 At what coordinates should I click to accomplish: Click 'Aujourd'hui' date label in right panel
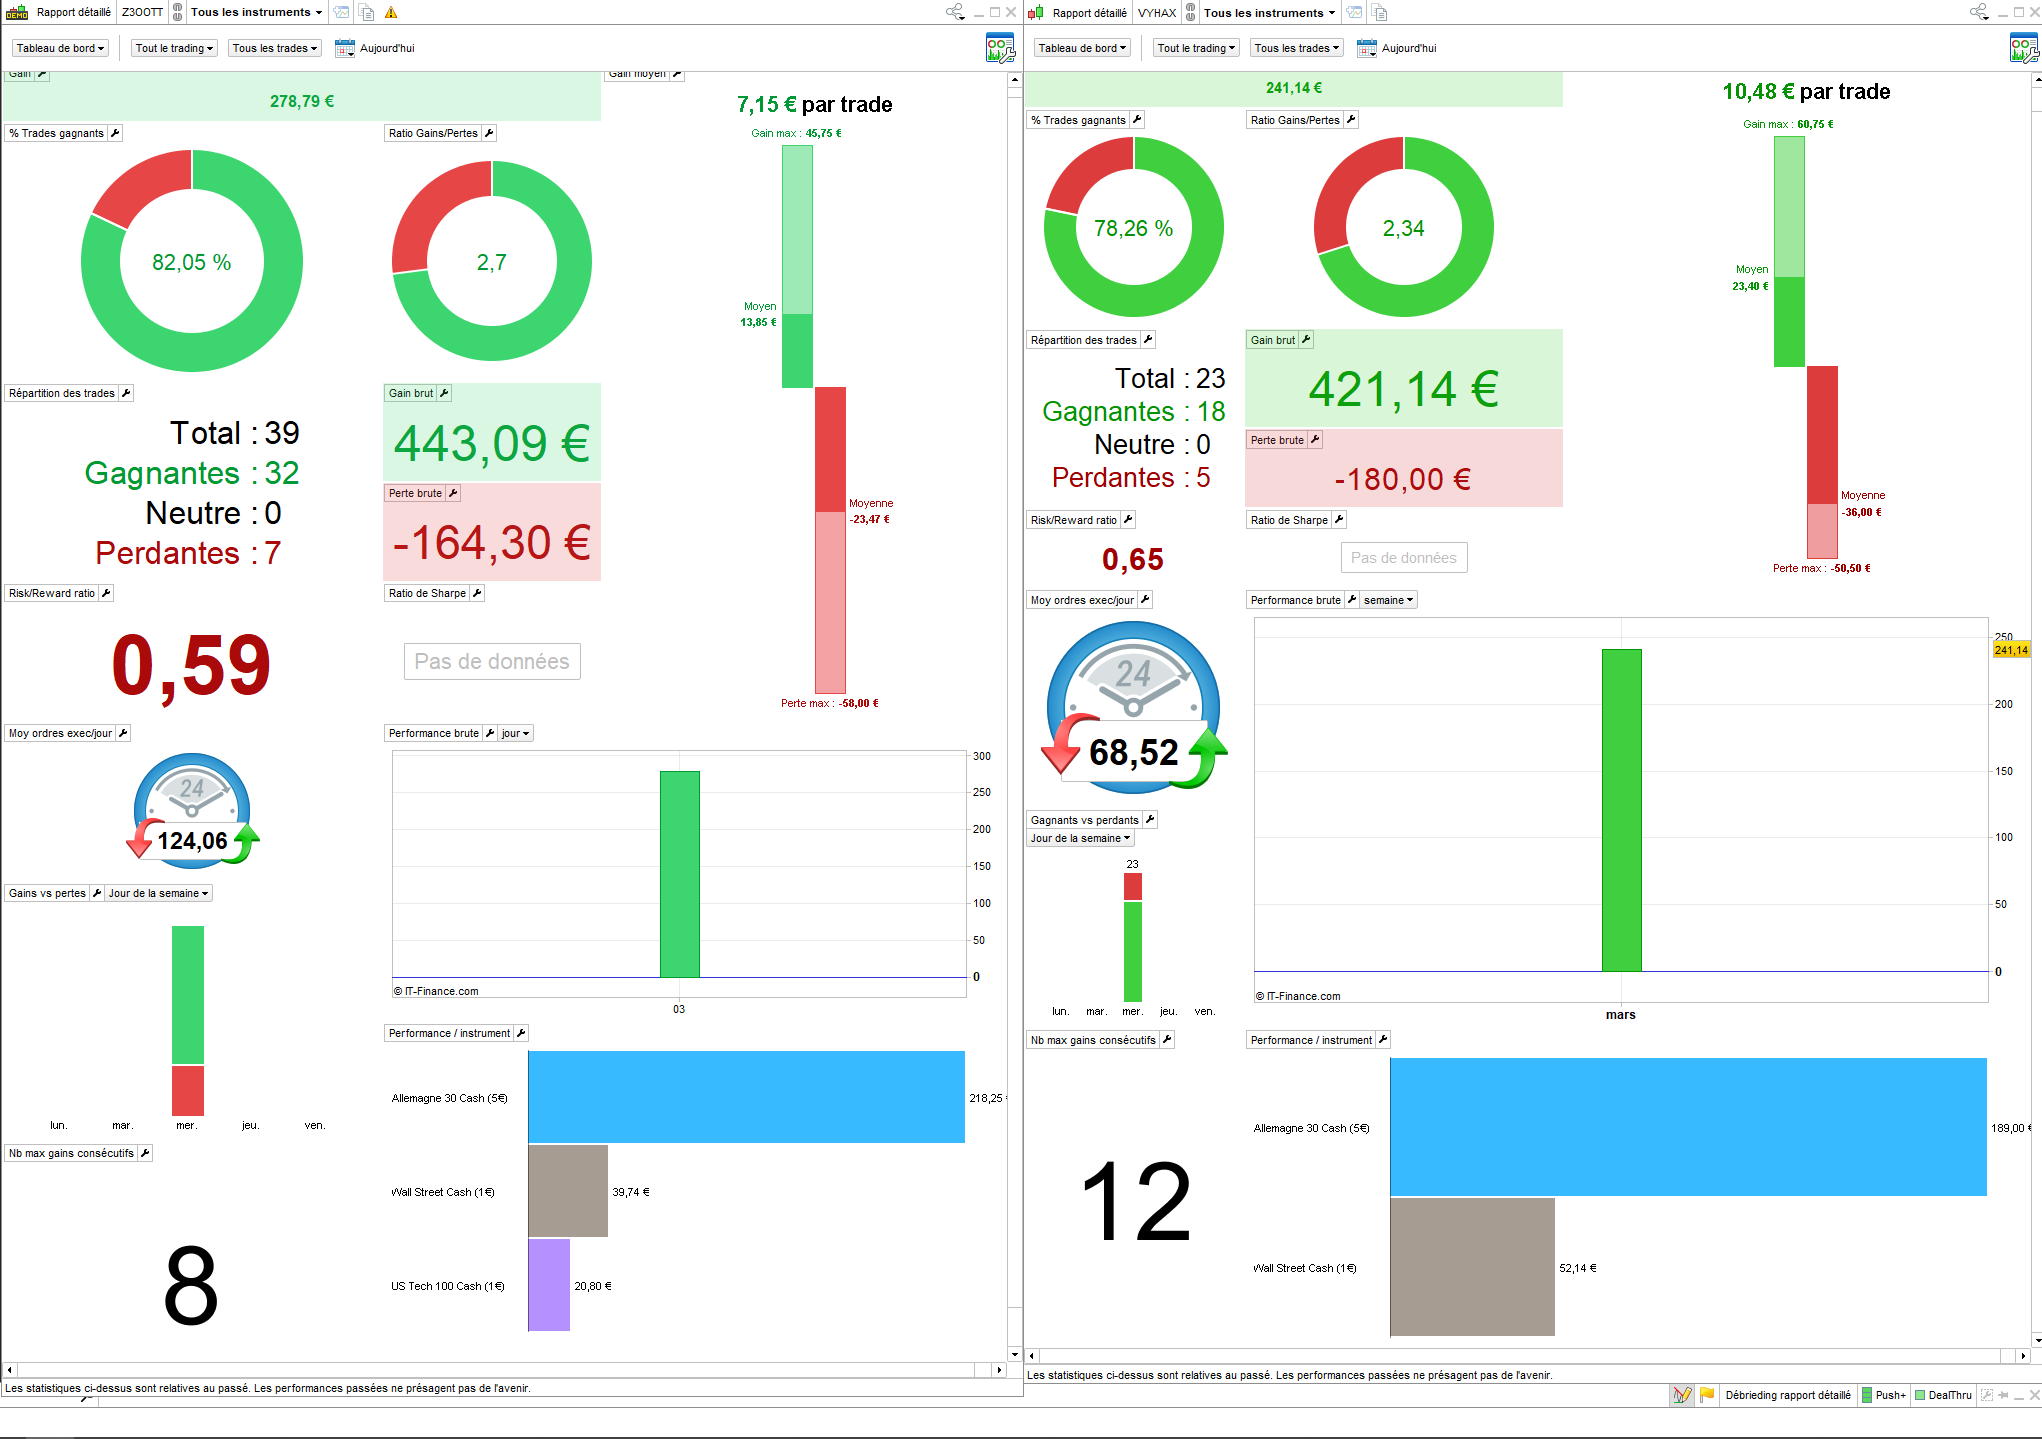(x=1408, y=48)
